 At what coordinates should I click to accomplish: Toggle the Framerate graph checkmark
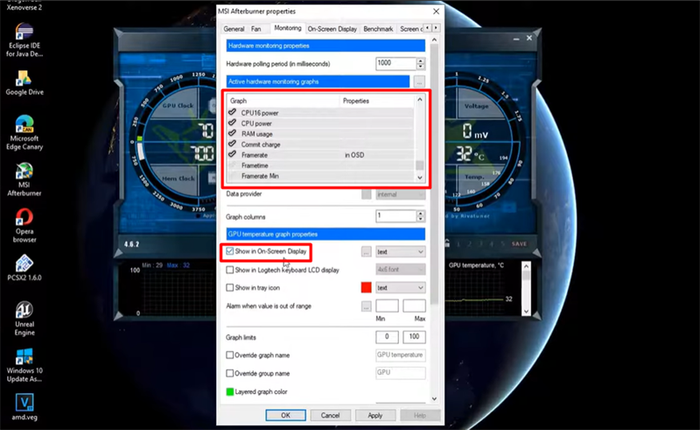[x=232, y=154]
